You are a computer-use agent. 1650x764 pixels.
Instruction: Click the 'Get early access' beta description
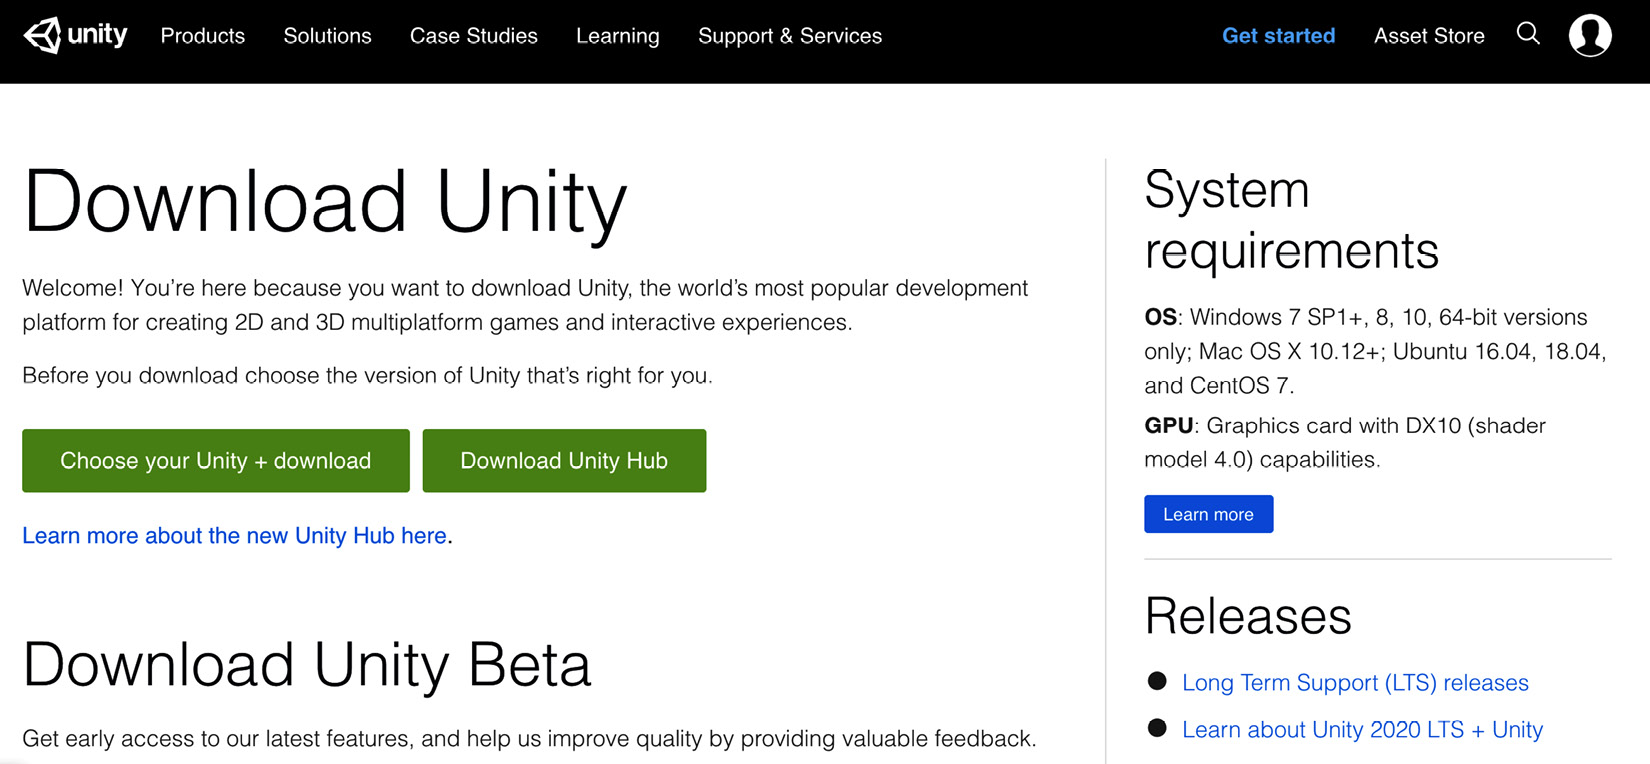tap(529, 739)
